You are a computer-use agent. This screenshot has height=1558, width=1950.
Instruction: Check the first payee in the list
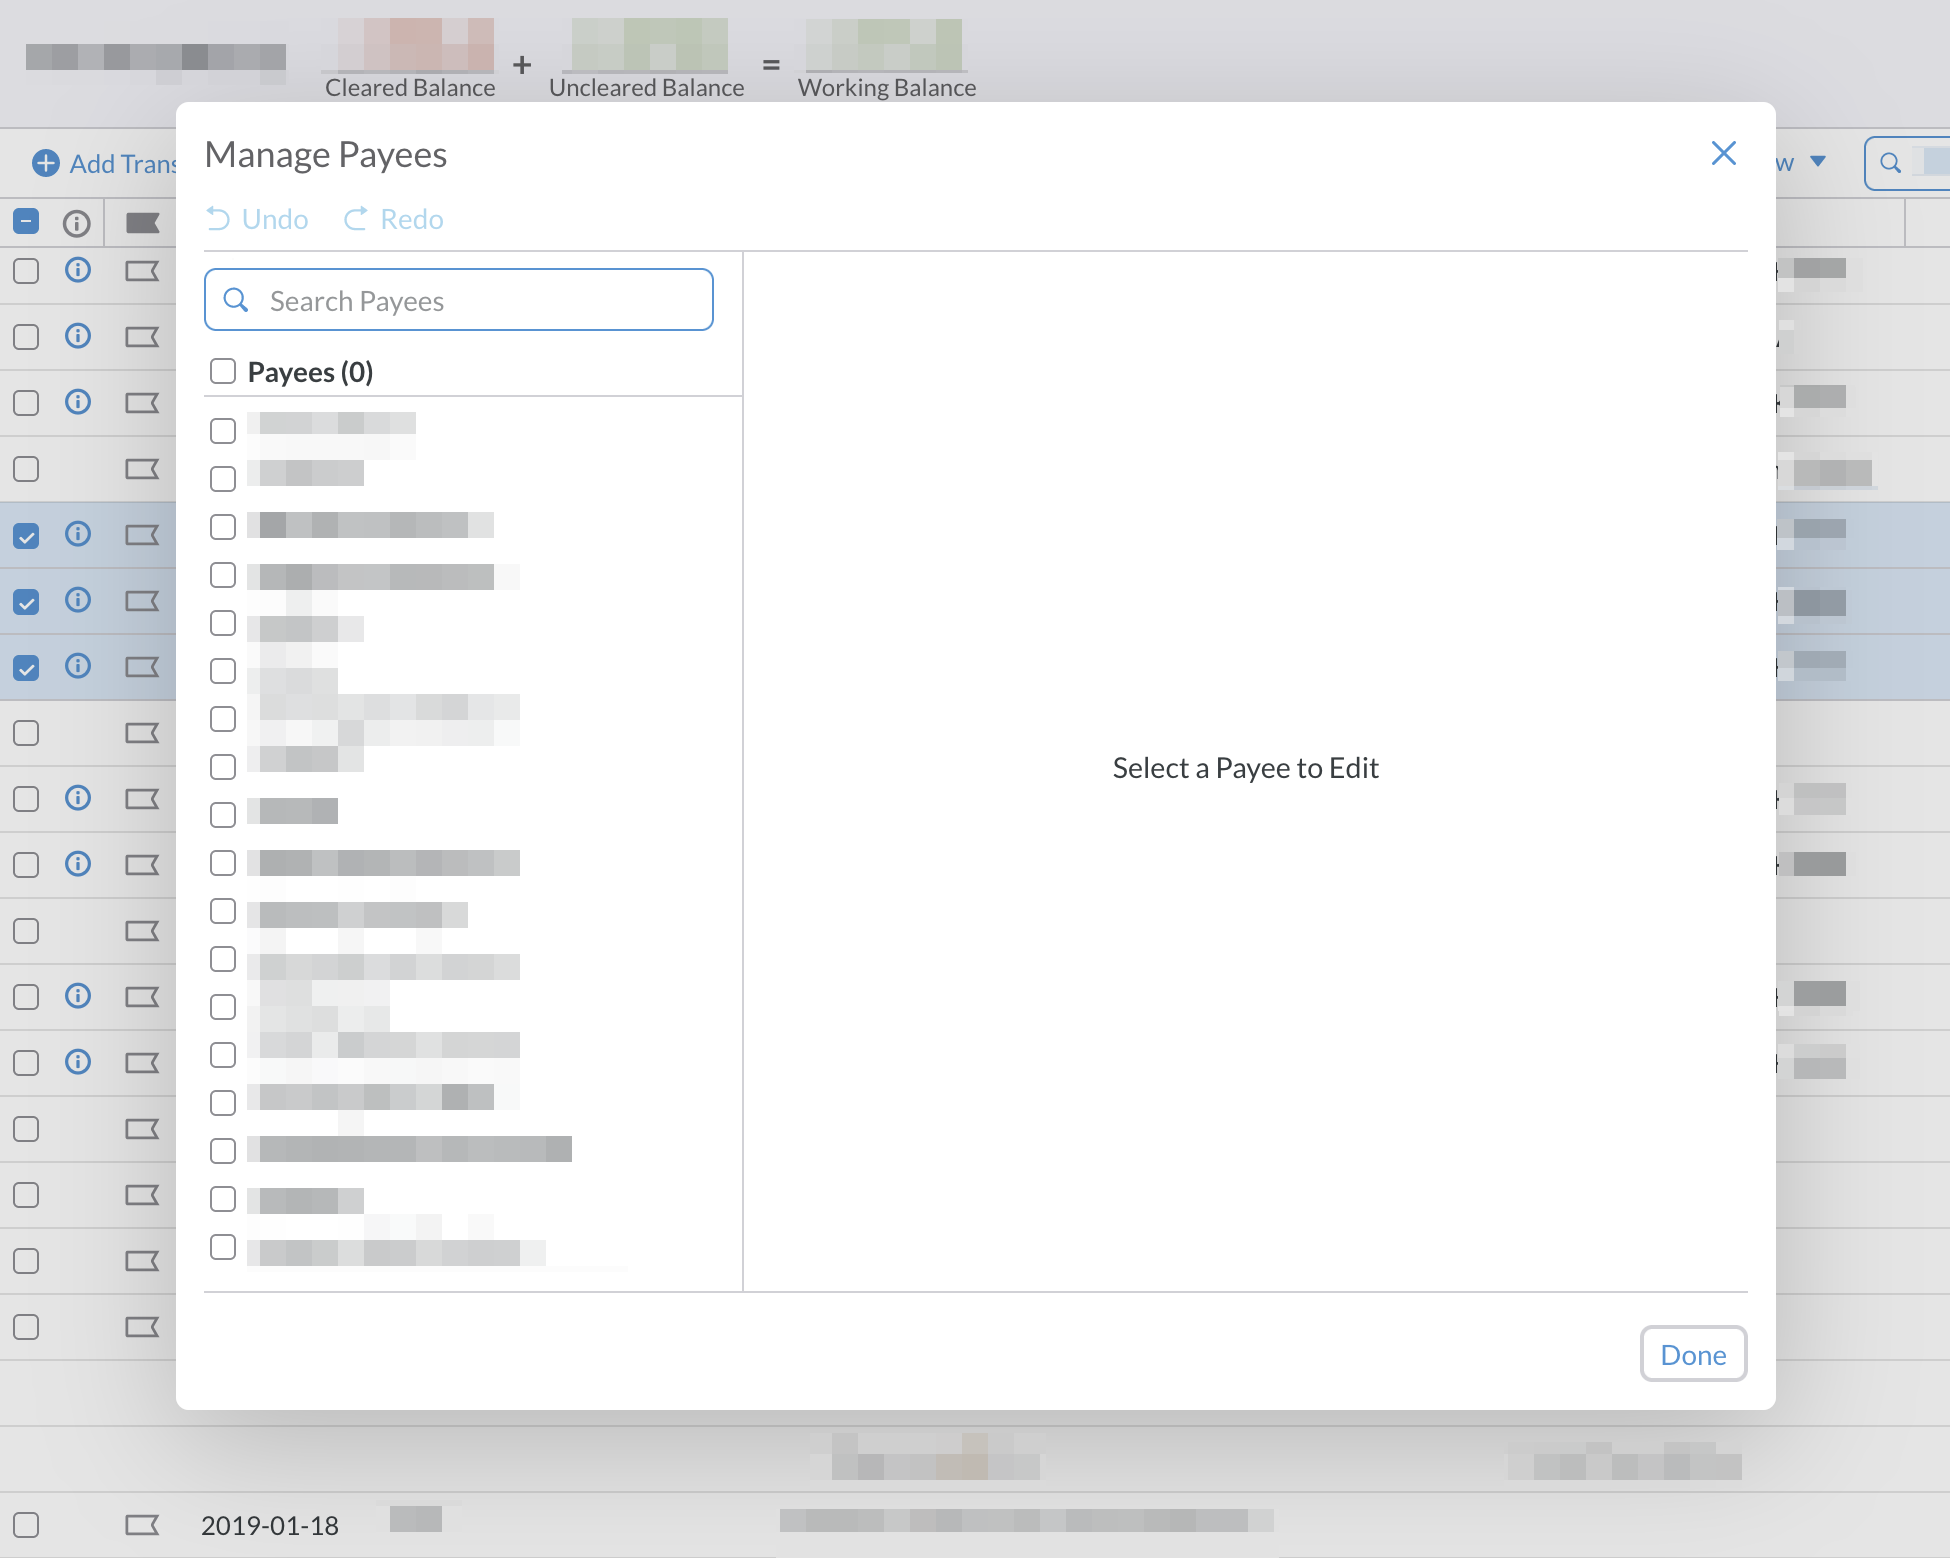[x=222, y=430]
